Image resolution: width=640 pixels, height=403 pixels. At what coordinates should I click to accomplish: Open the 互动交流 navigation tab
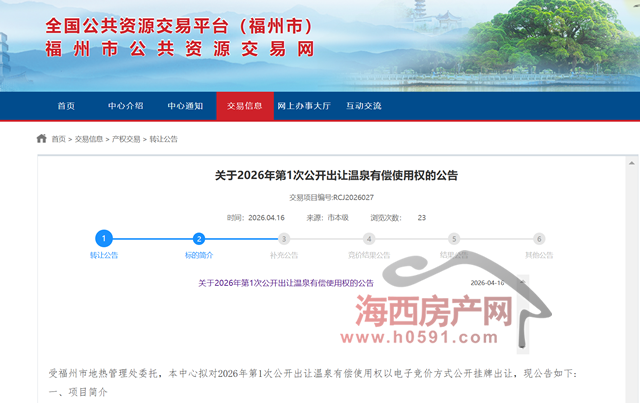point(364,106)
